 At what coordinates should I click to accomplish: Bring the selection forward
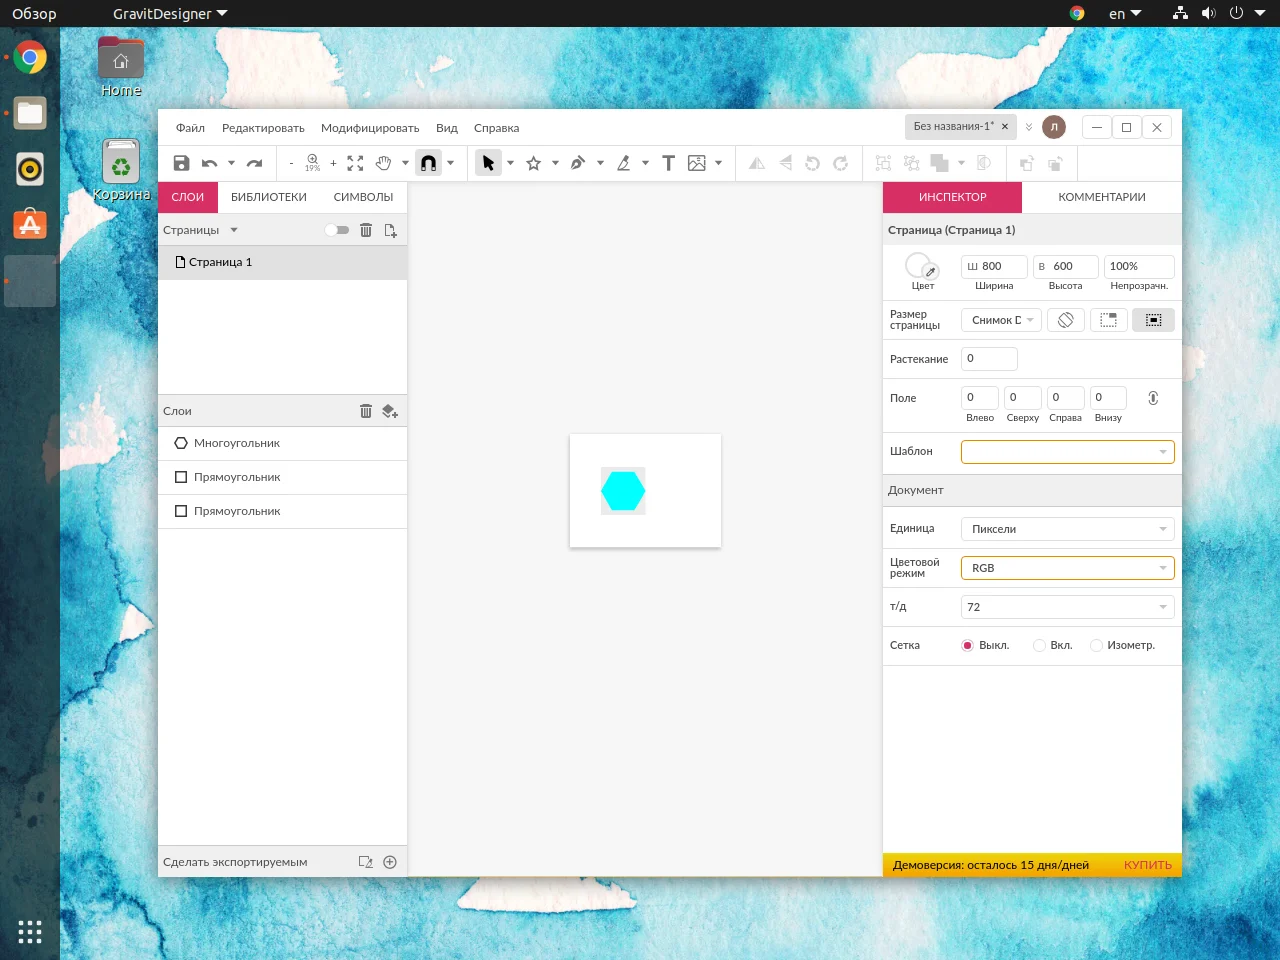(1026, 163)
